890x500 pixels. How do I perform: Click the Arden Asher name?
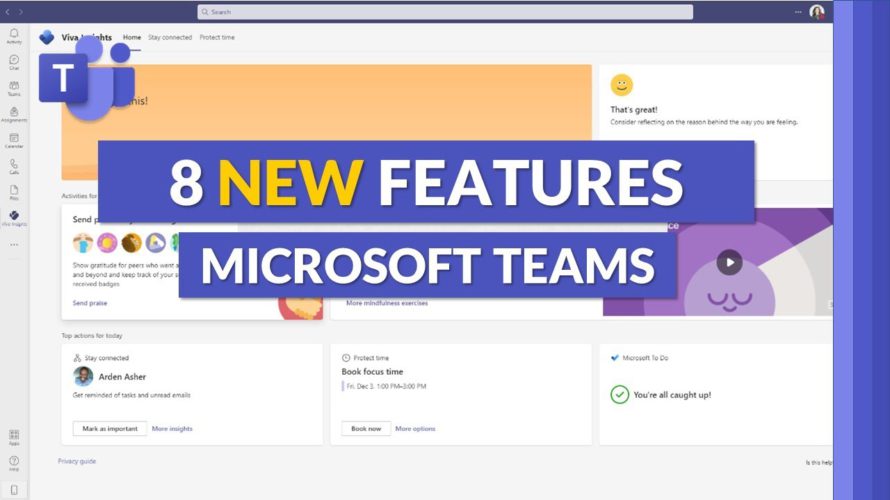pyautogui.click(x=122, y=377)
